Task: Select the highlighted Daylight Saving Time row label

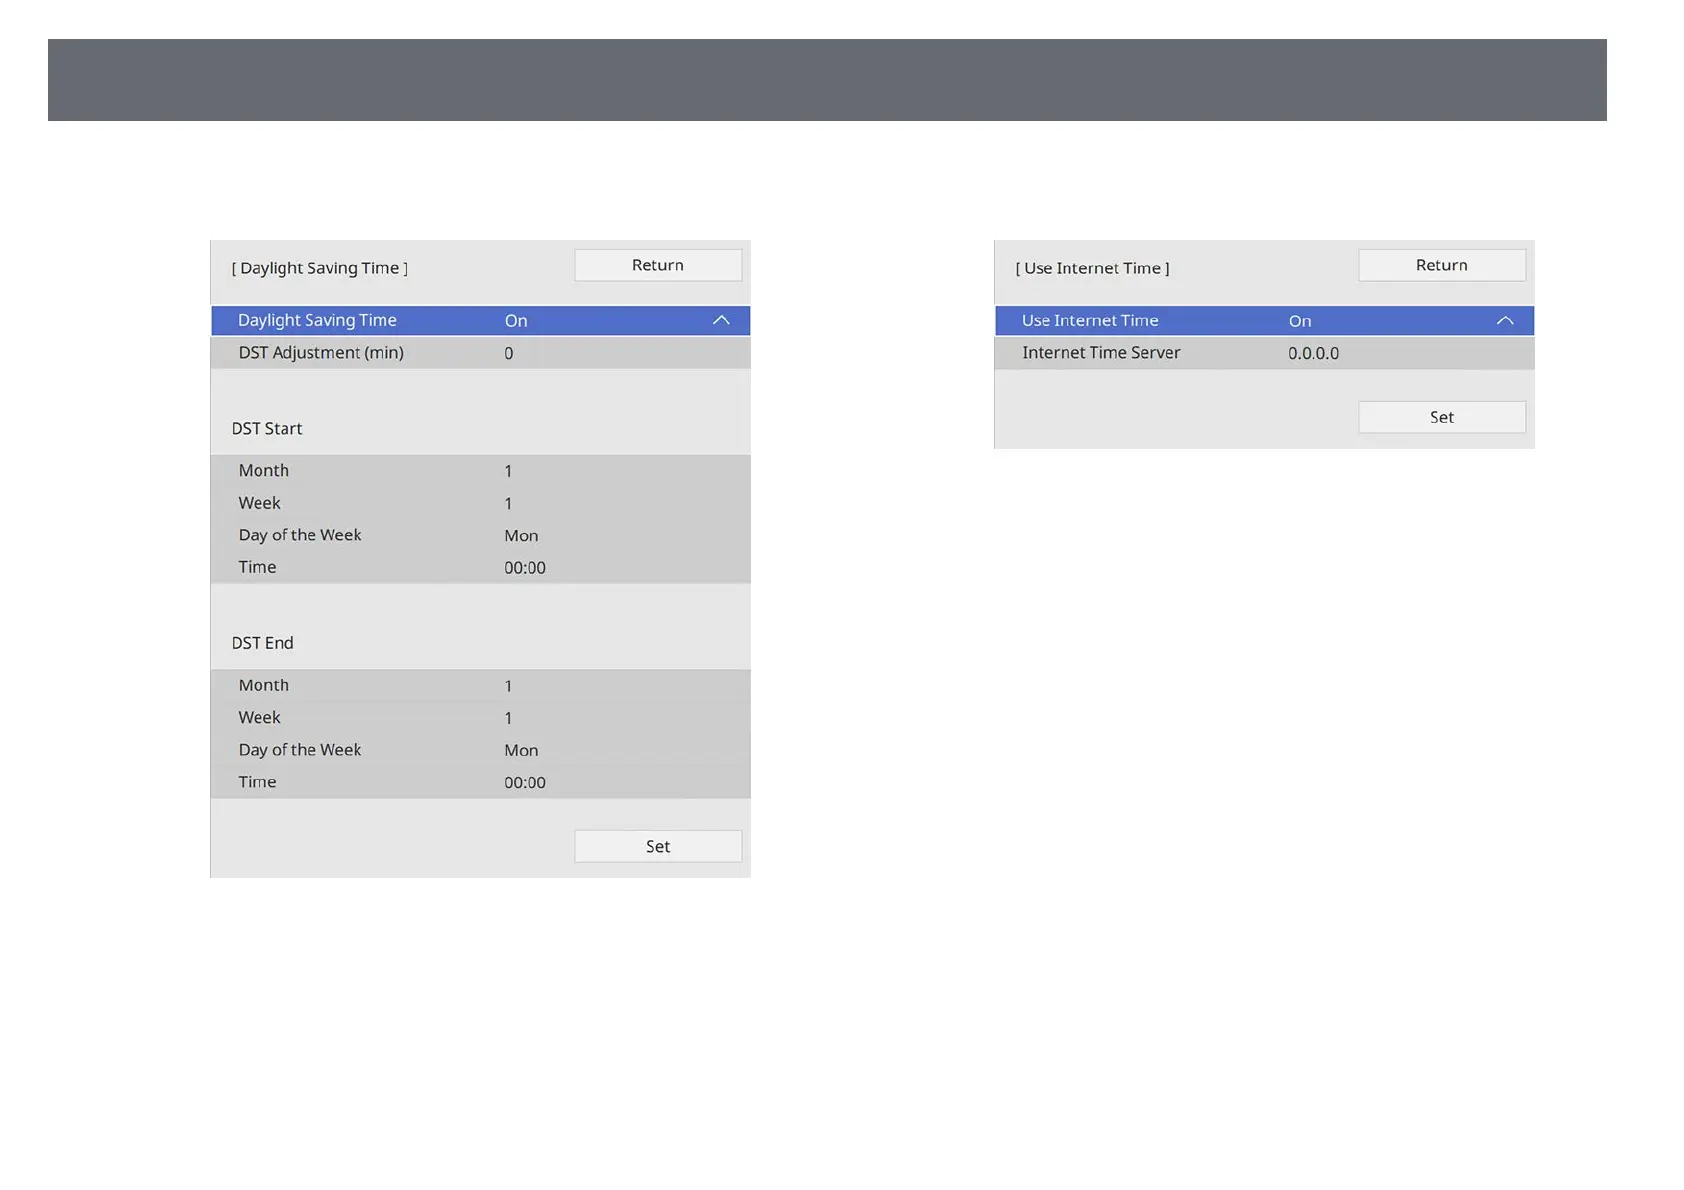Action: click(x=317, y=320)
